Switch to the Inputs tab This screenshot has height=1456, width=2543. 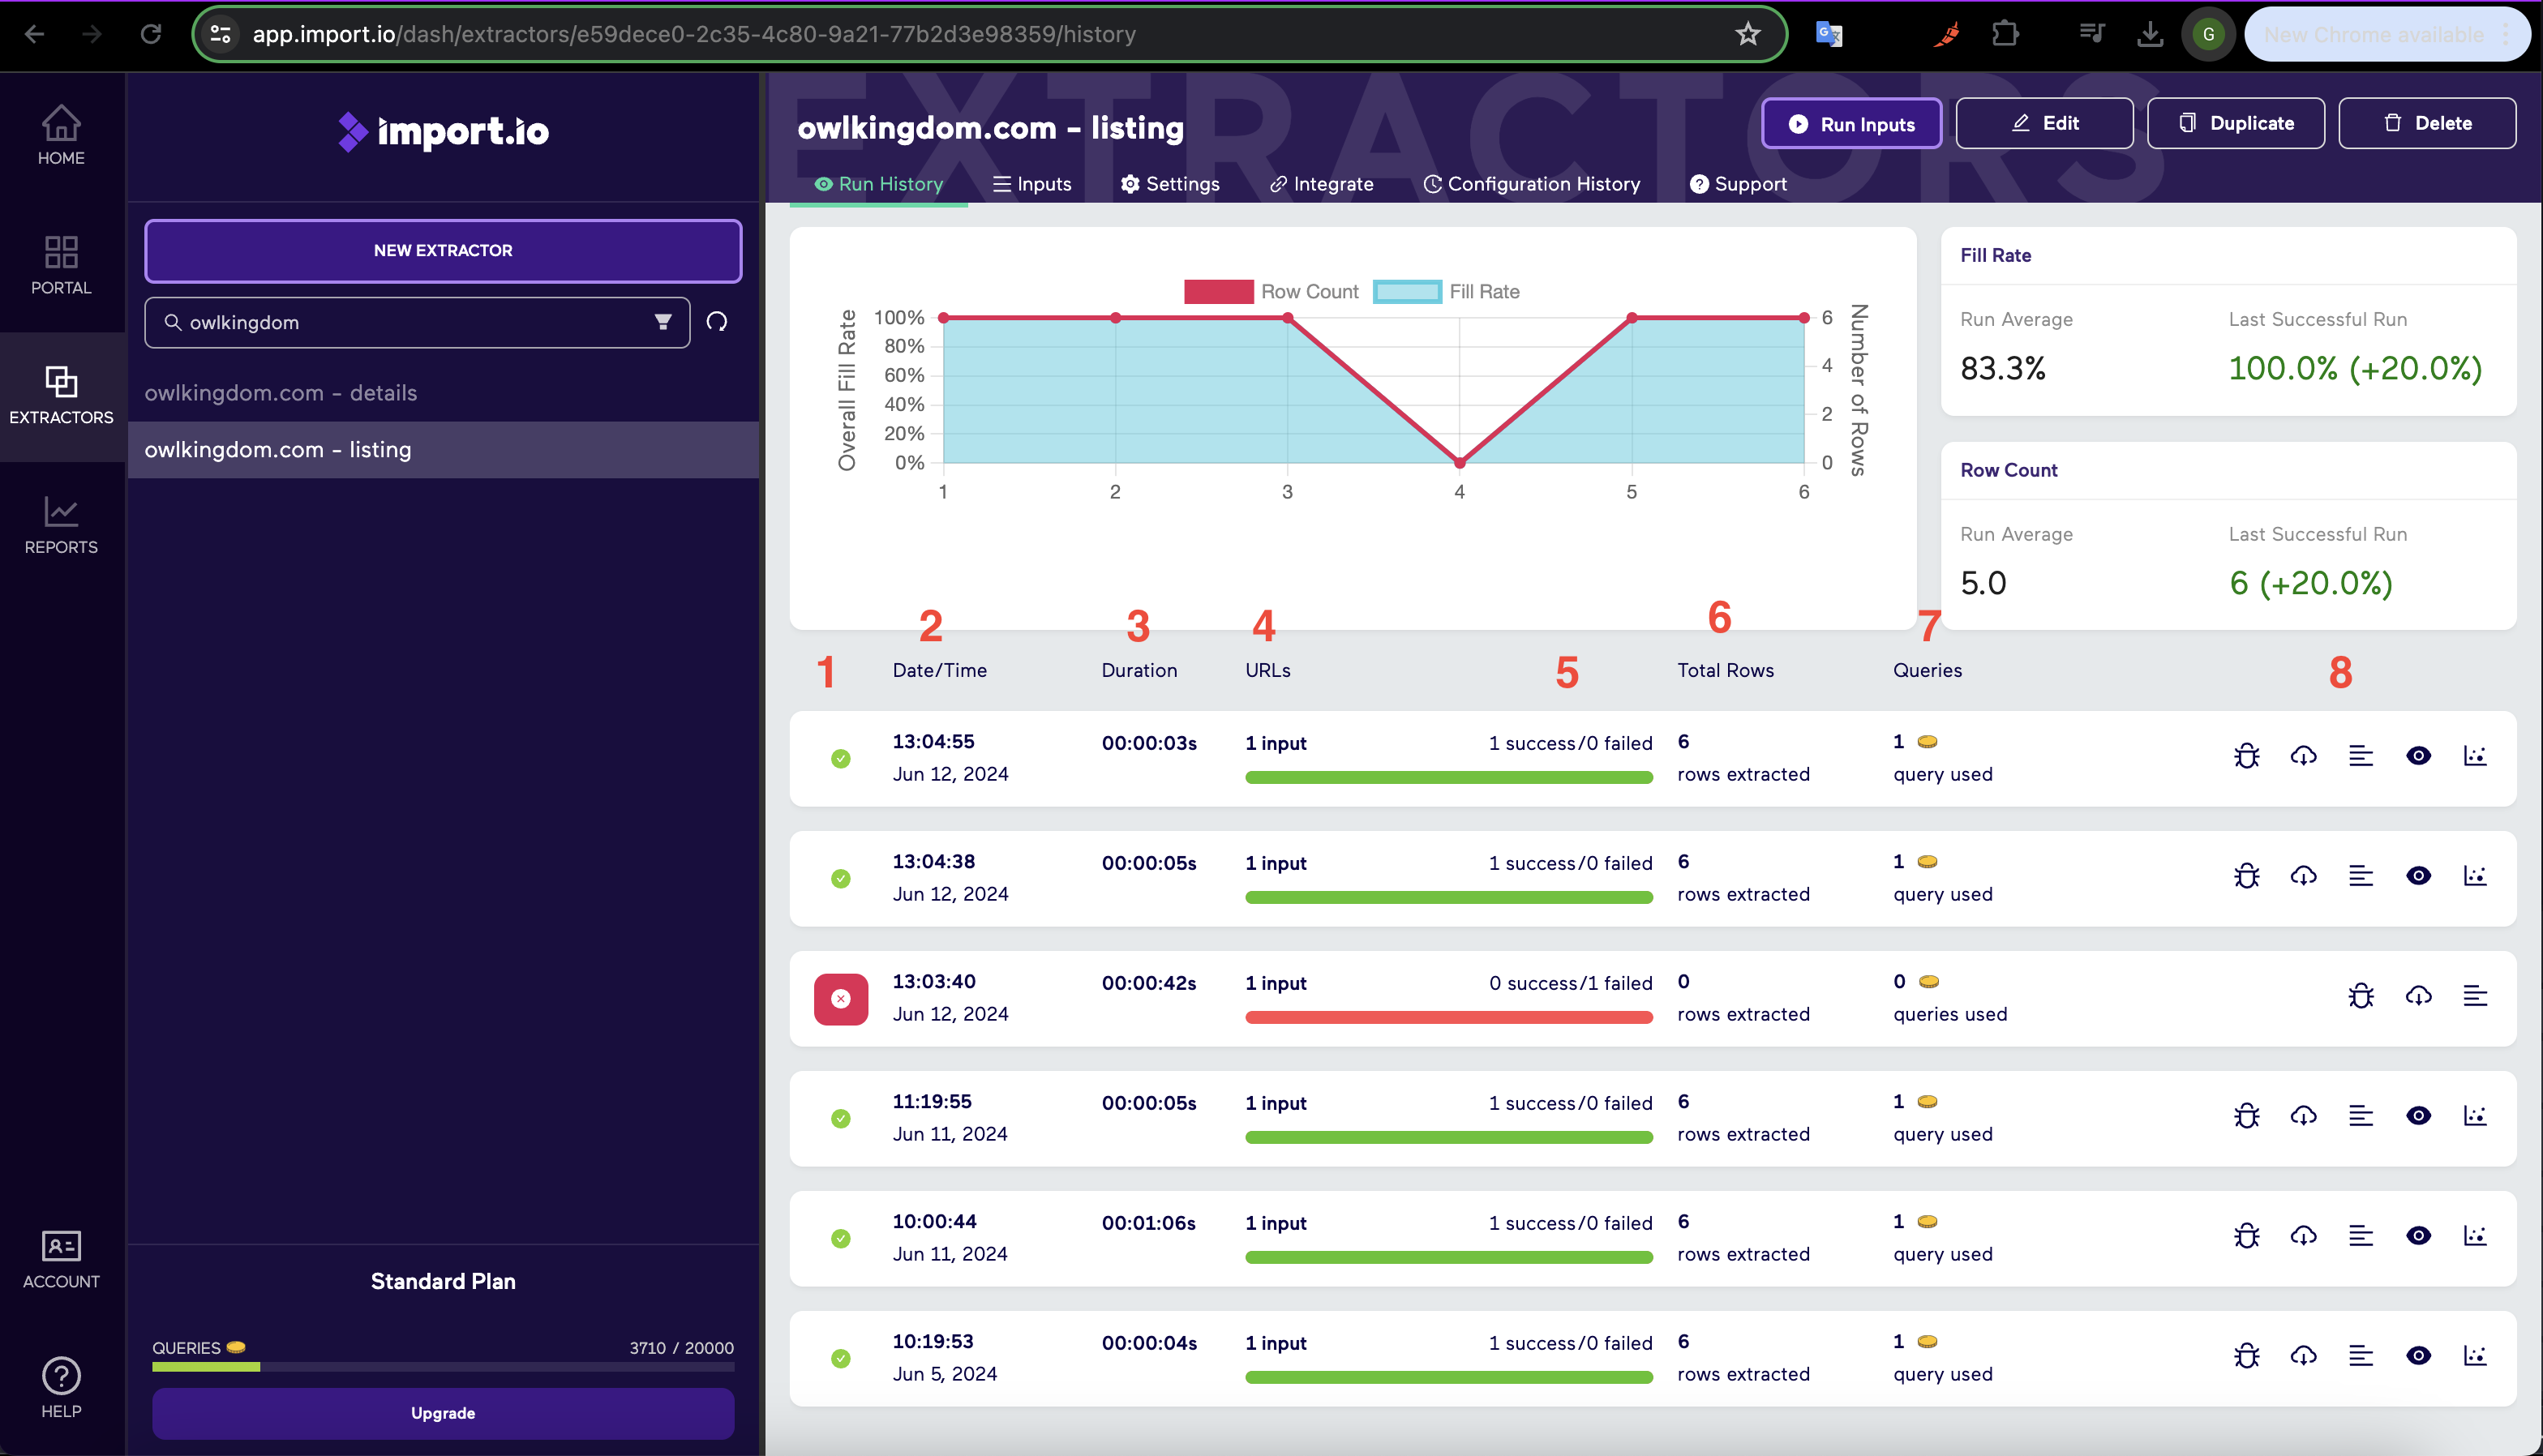[x=1032, y=184]
